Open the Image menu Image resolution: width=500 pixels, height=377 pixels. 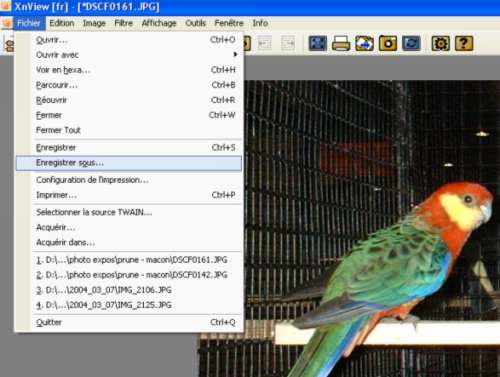click(94, 23)
